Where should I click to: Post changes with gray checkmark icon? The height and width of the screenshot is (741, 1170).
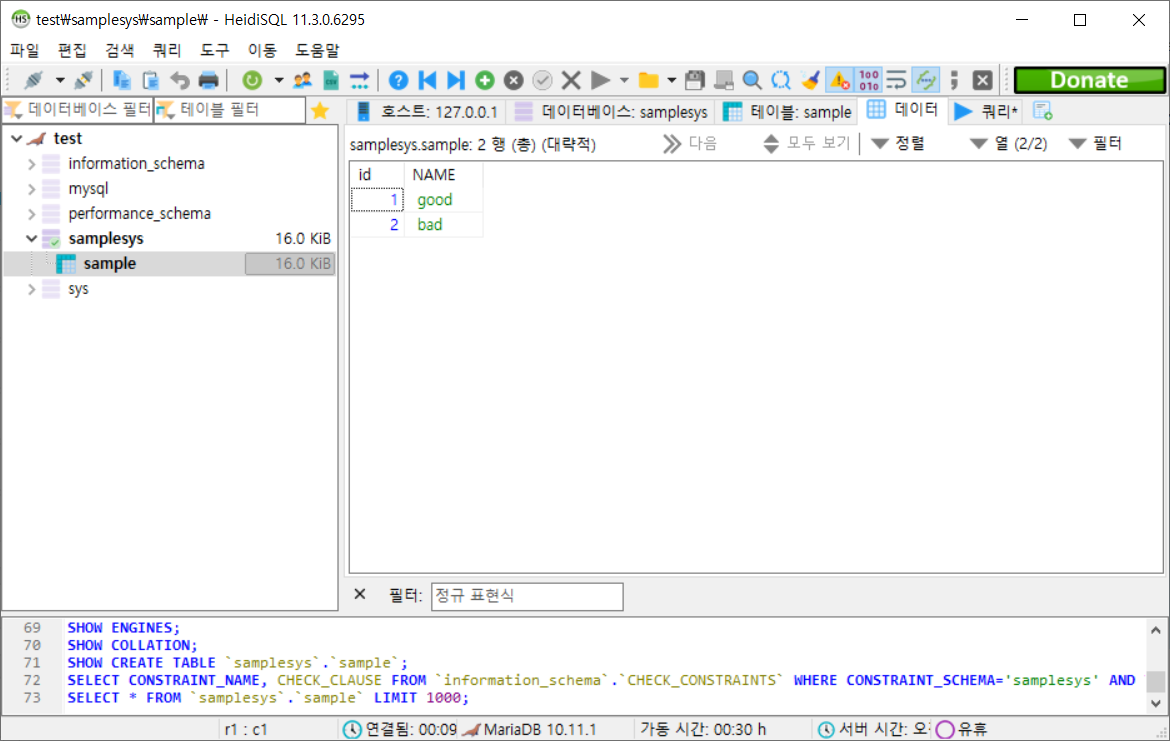542,80
